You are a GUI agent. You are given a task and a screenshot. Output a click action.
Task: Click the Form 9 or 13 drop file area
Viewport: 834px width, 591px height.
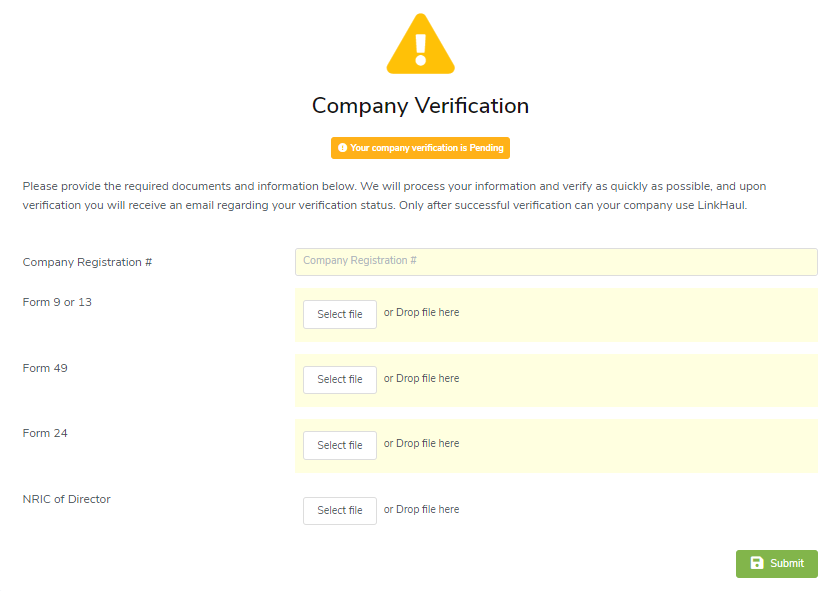600,314
